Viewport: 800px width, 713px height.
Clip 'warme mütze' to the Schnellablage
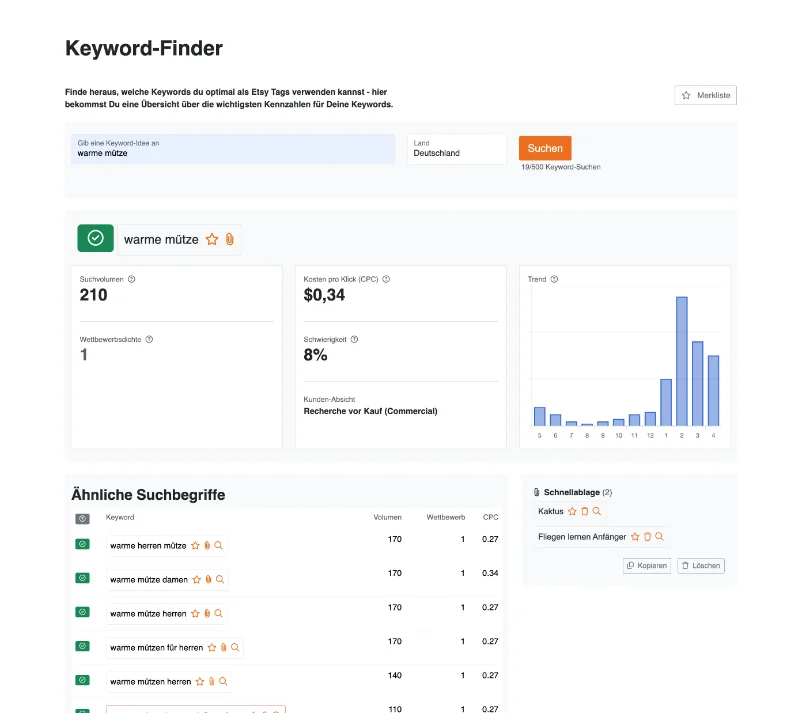click(229, 239)
